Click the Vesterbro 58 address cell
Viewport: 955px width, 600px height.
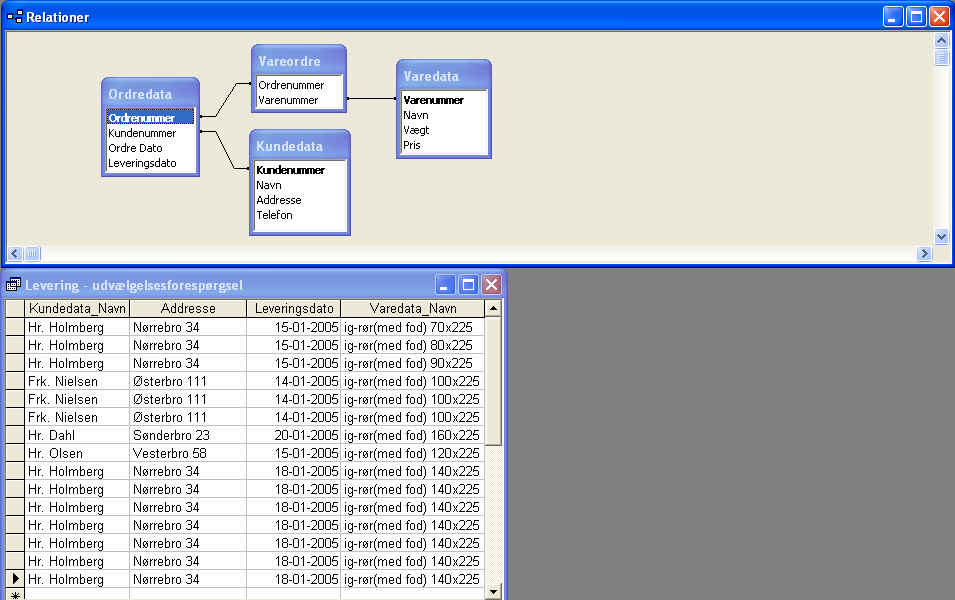187,453
